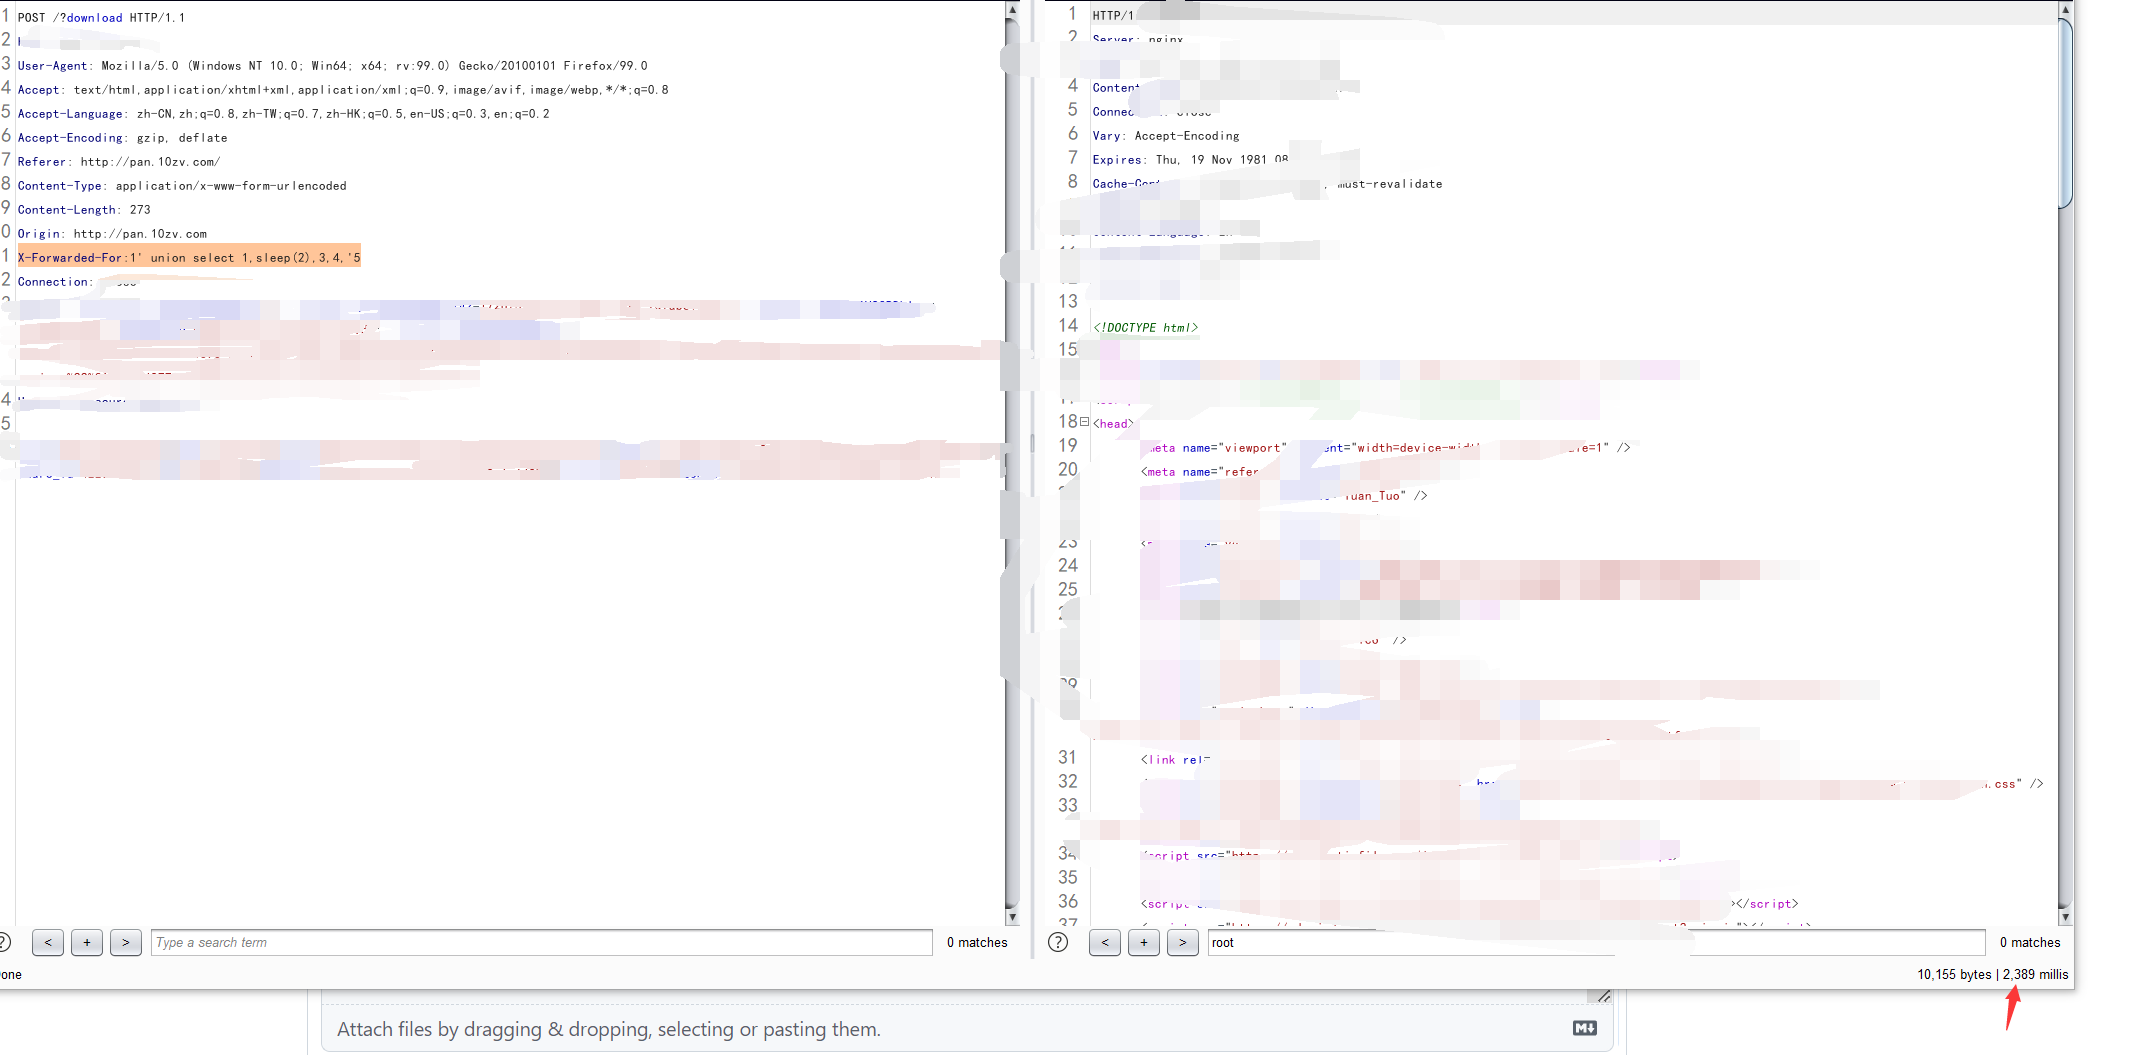Screen dimensions: 2143x1055
Task: Collapse the head tag at line 18
Action: (x=1084, y=422)
